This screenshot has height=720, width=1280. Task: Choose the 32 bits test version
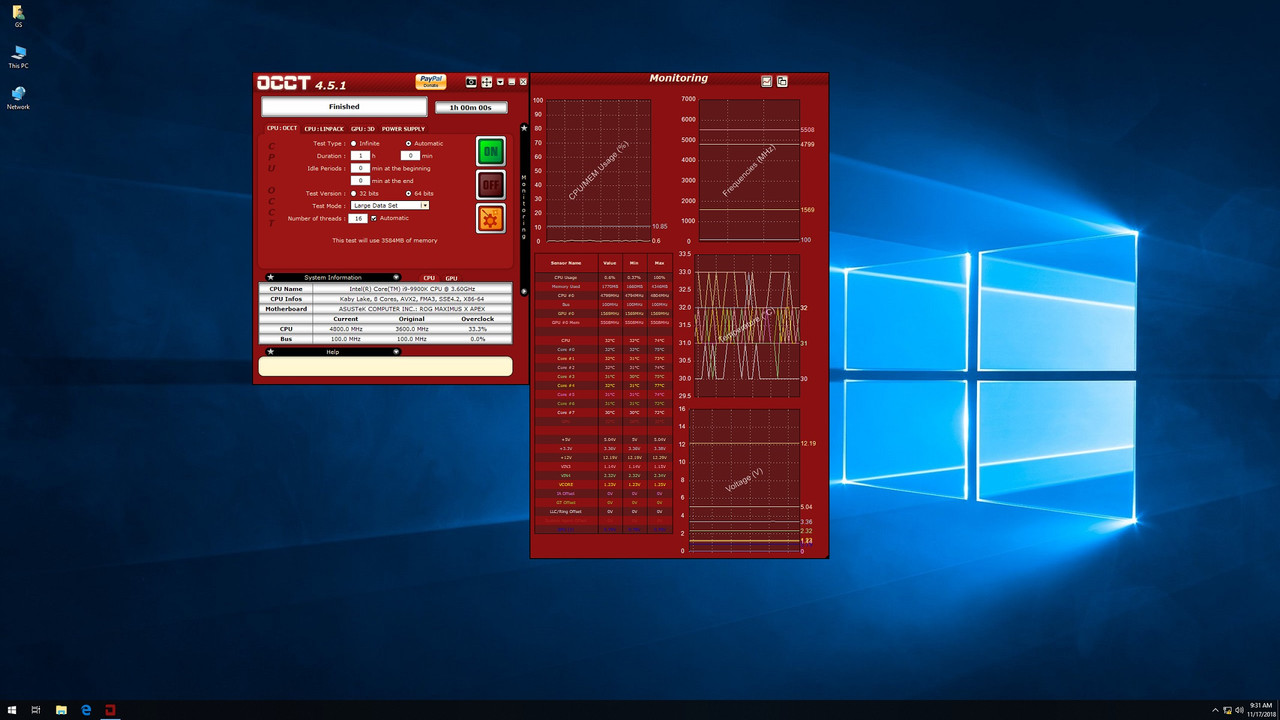click(x=353, y=193)
